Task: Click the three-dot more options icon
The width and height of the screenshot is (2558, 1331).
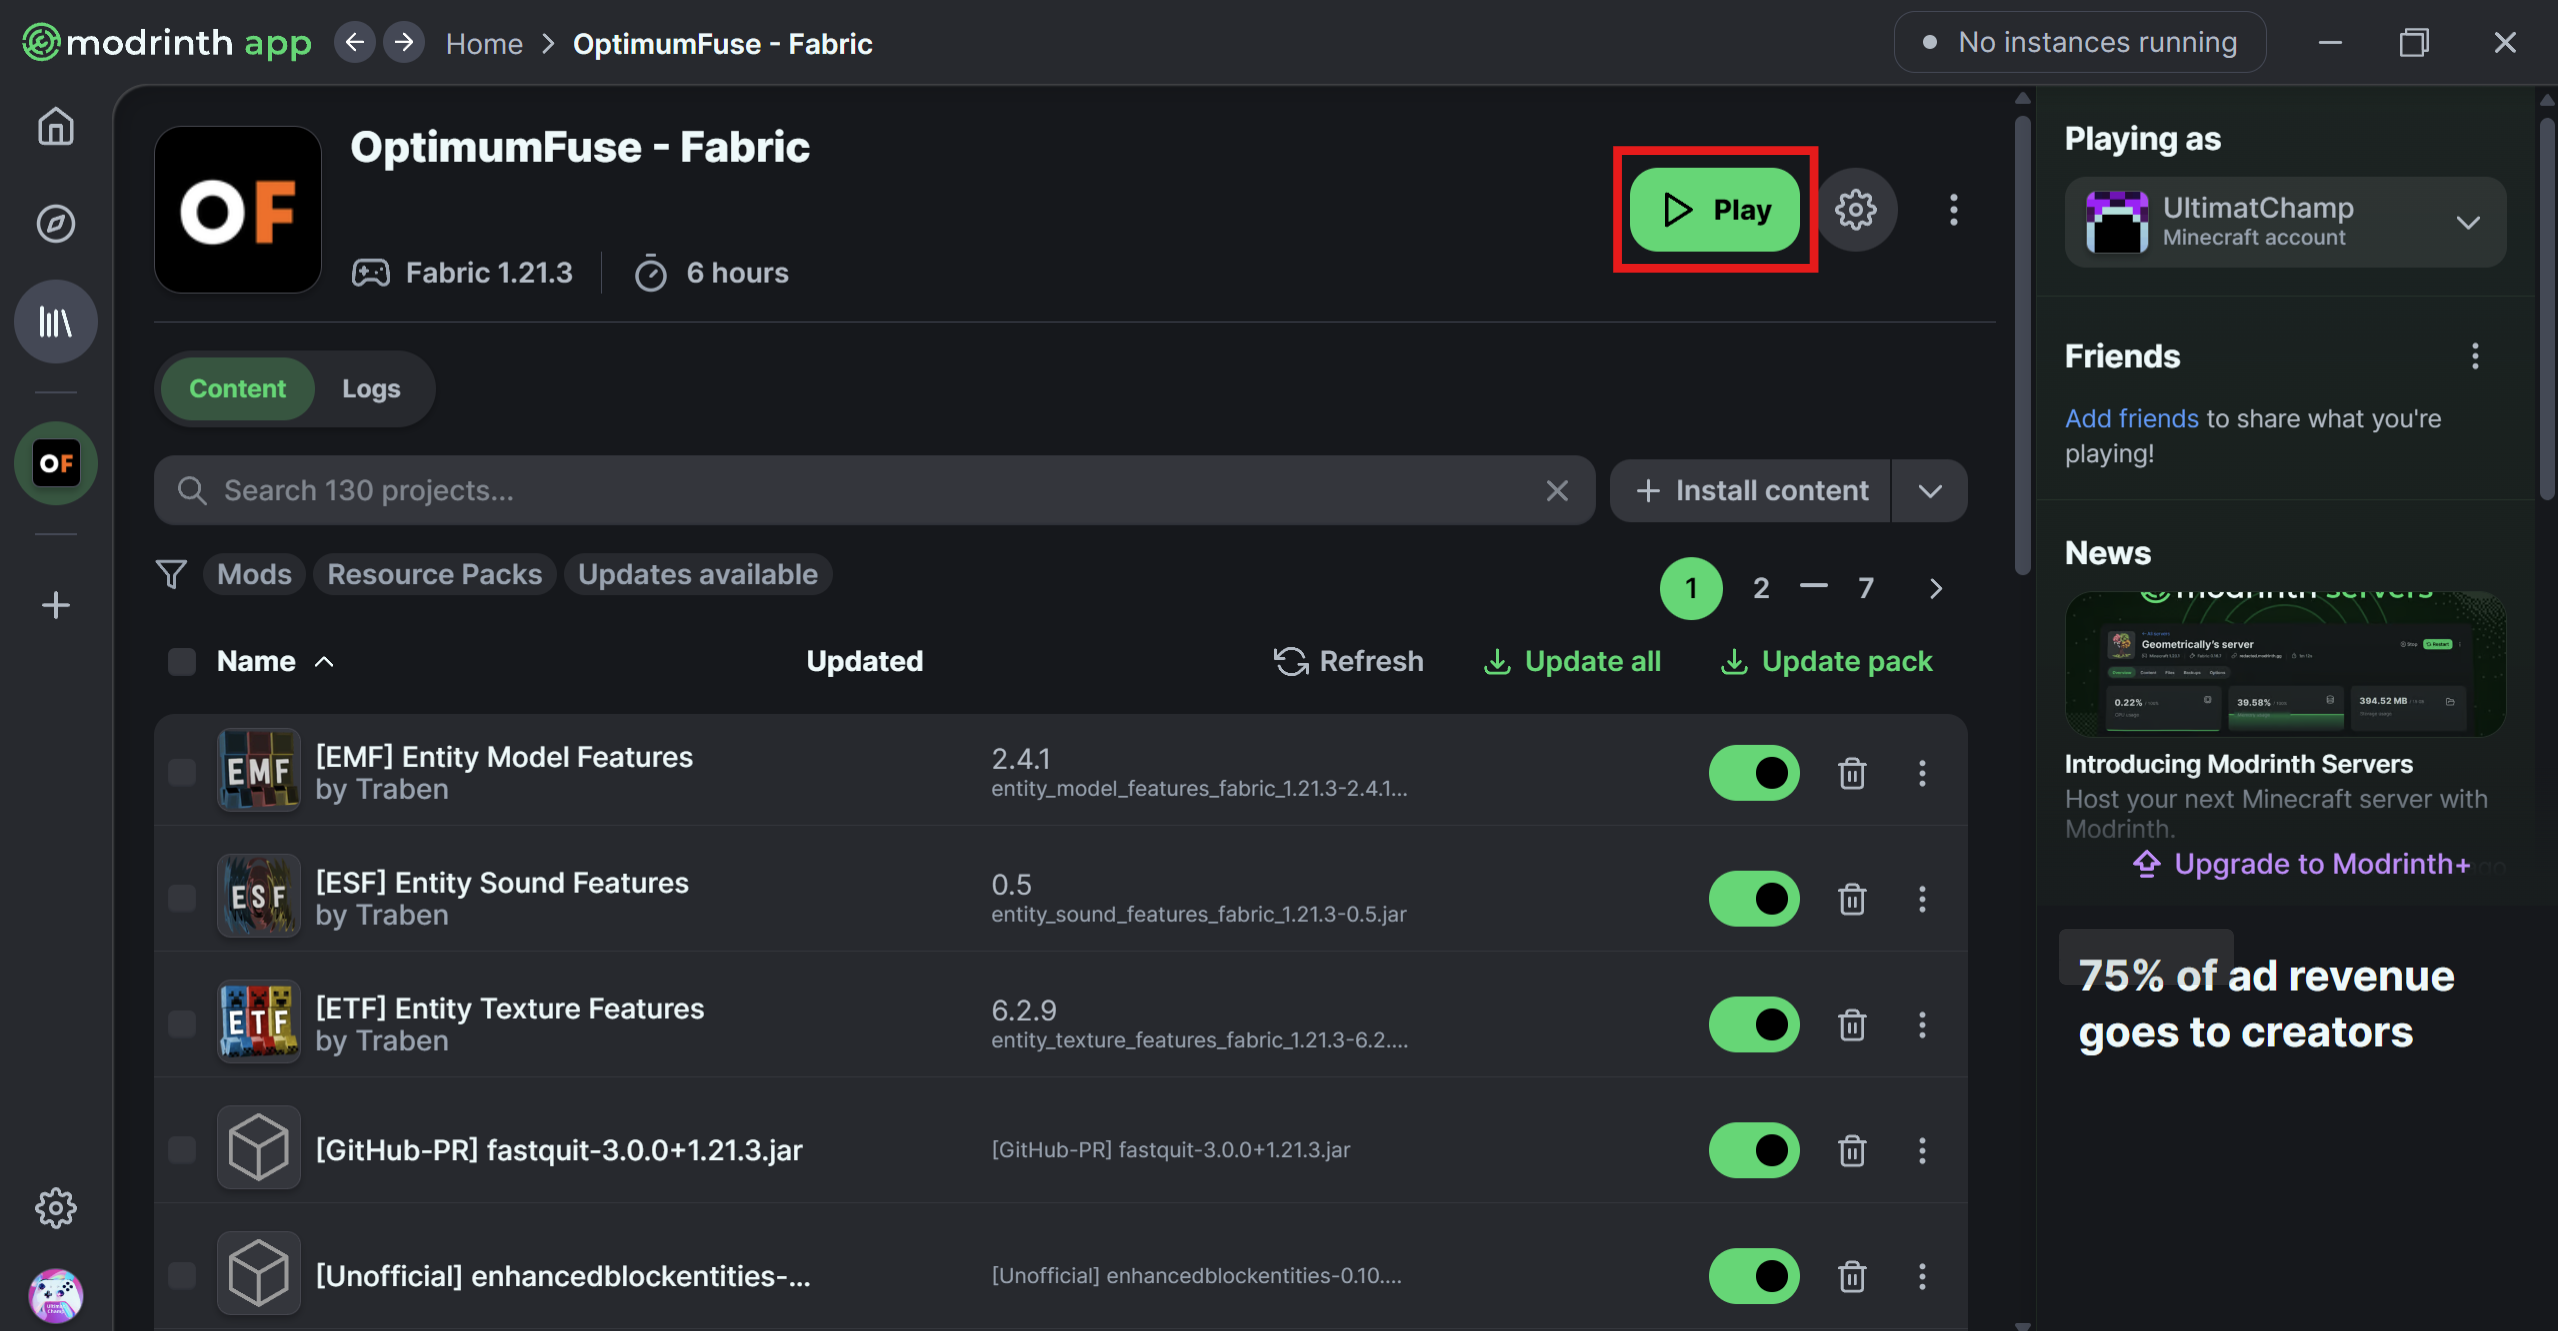Action: pos(1952,210)
